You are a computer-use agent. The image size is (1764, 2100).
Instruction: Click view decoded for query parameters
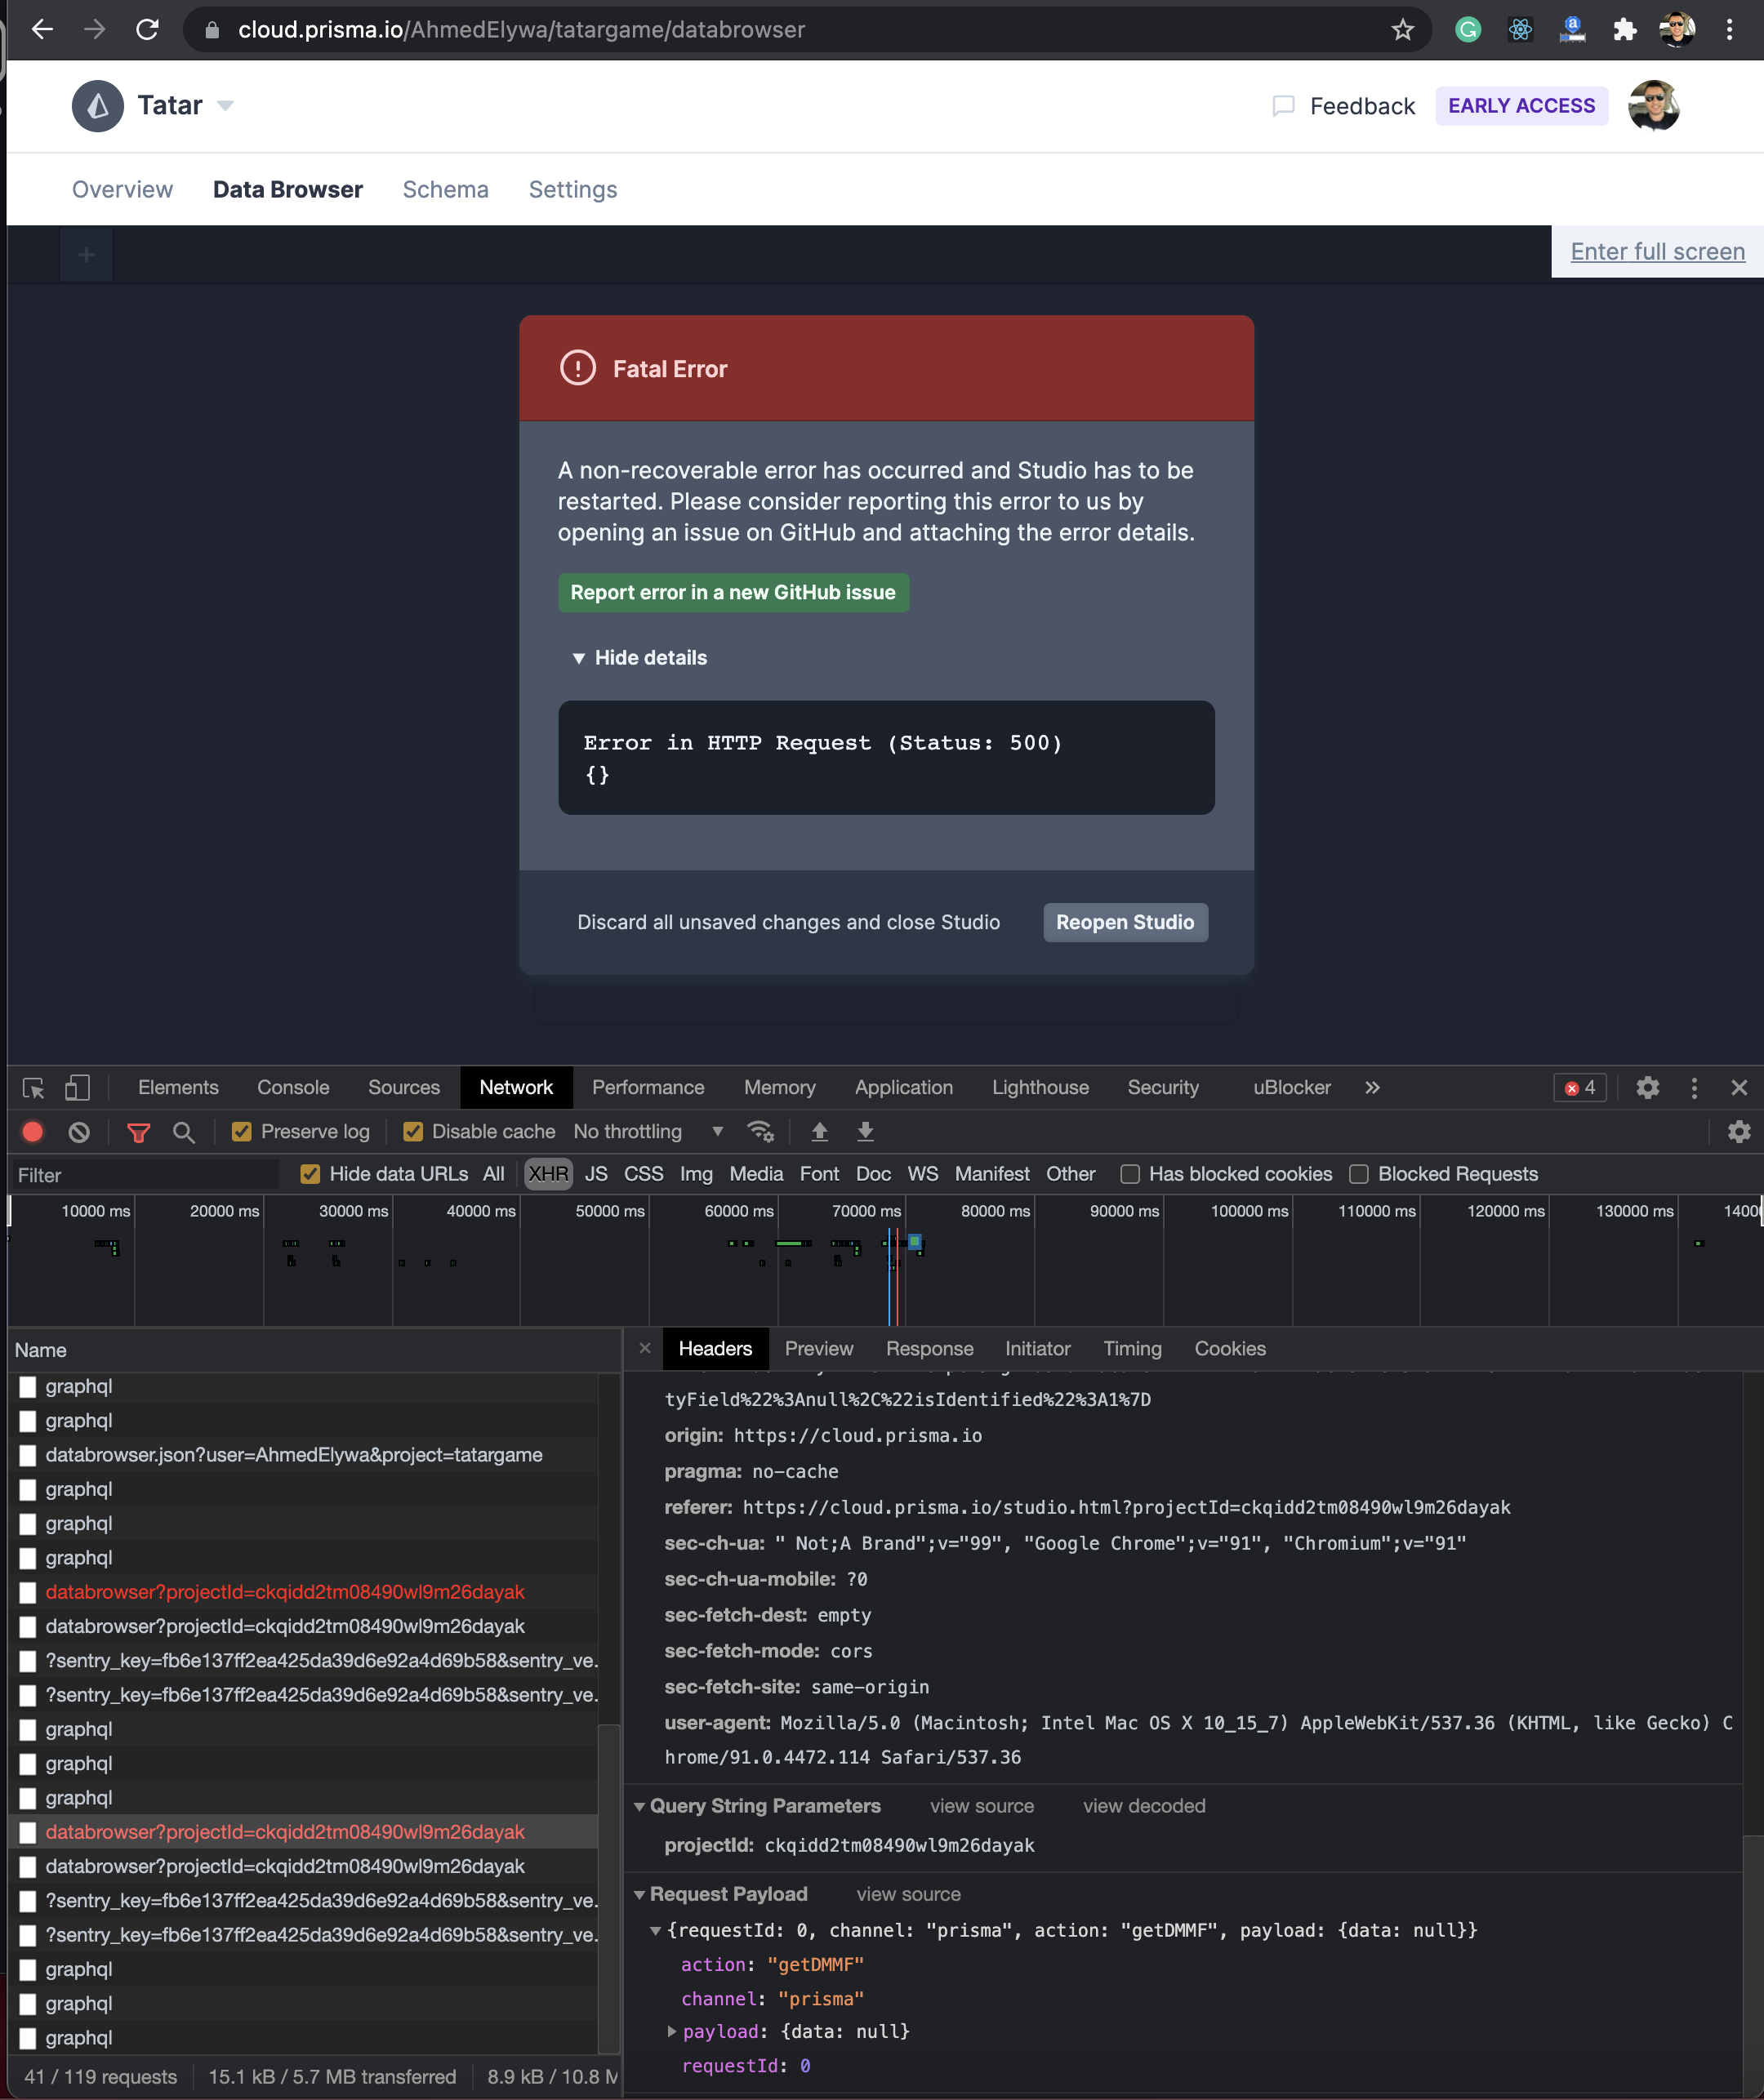click(1144, 1806)
